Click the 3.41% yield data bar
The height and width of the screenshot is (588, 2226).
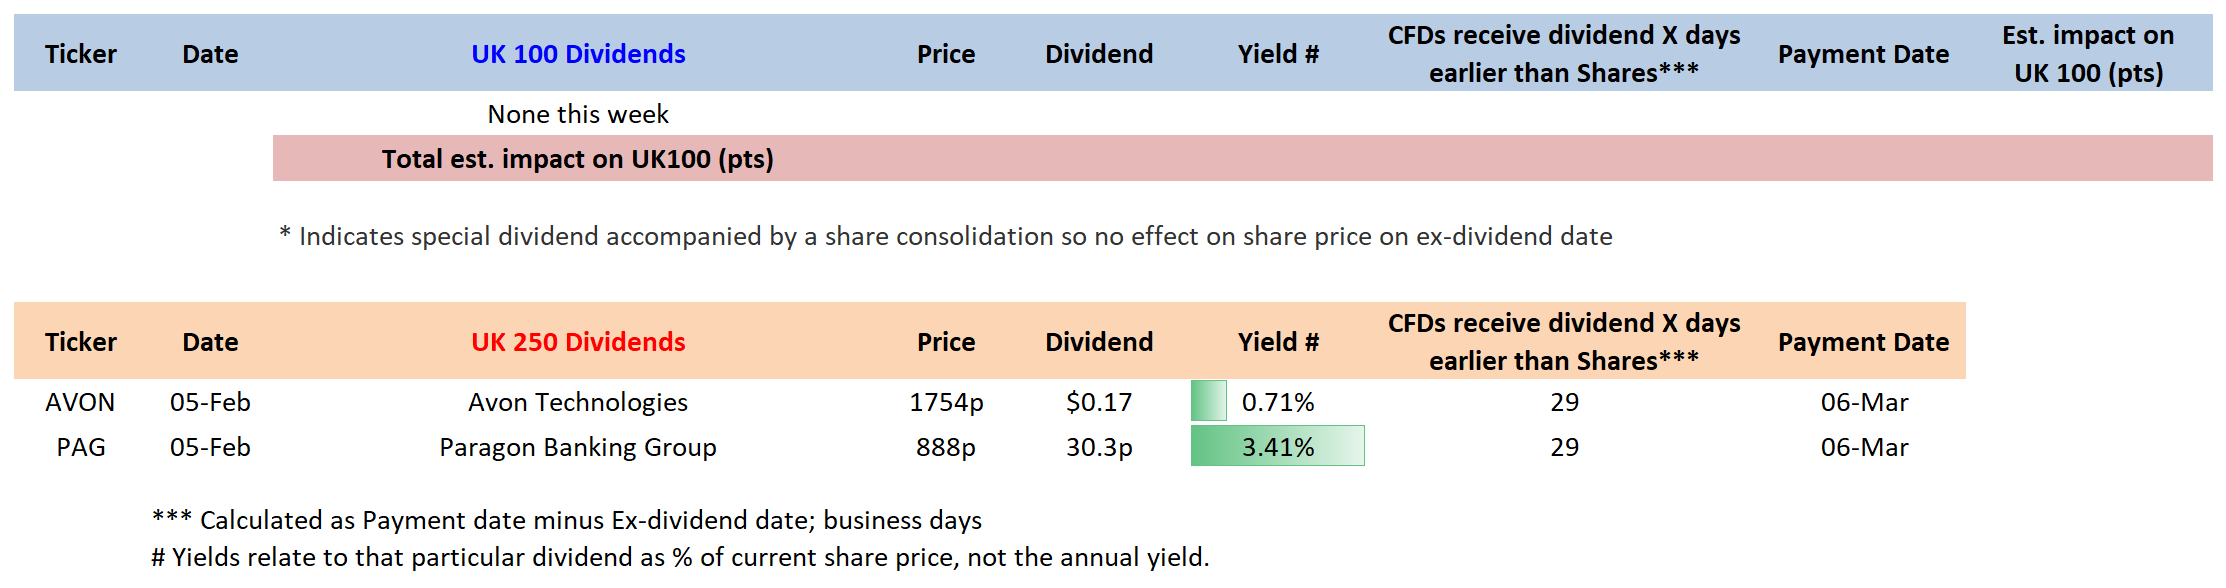tap(1277, 447)
